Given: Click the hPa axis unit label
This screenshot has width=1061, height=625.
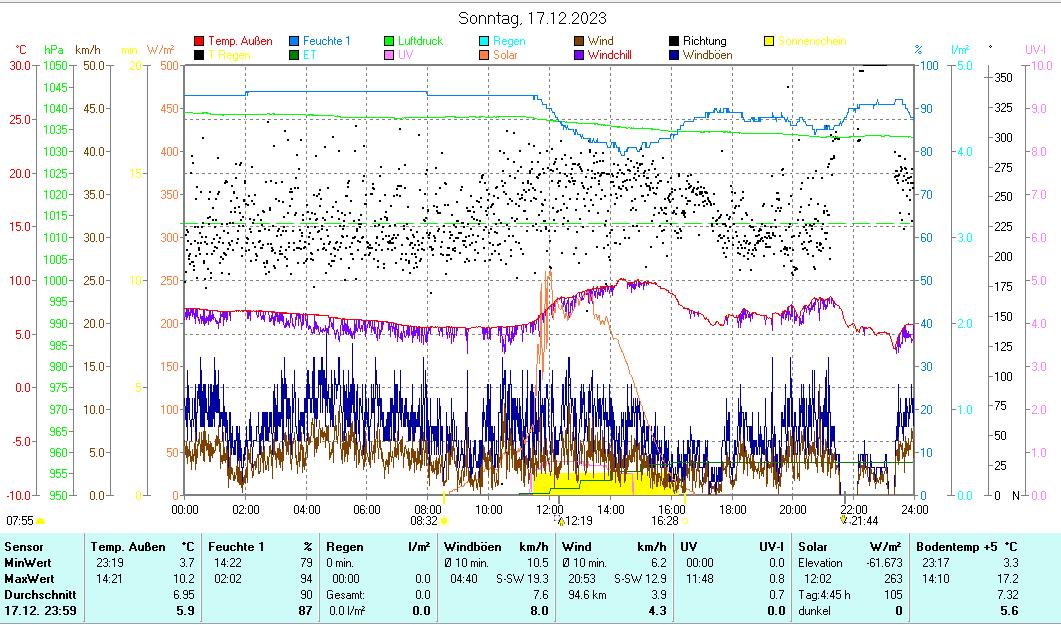Looking at the screenshot, I should (54, 50).
